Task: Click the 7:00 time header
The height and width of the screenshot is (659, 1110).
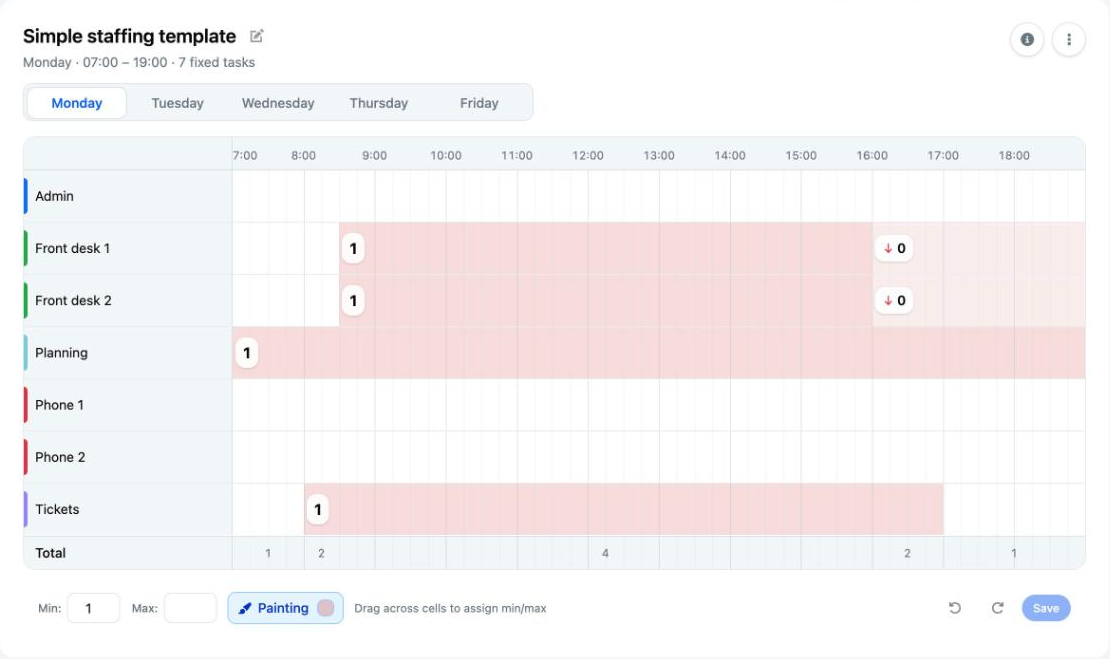Action: click(245, 155)
